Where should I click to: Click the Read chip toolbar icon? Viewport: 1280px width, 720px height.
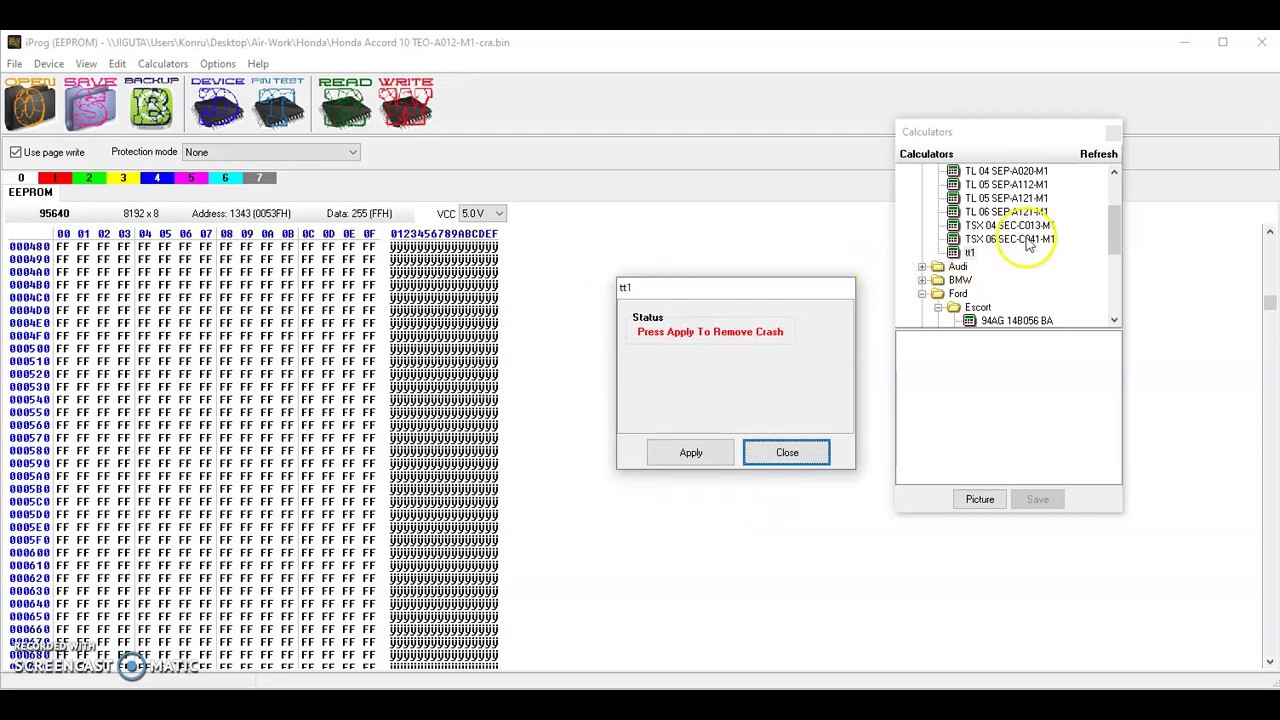pyautogui.click(x=345, y=104)
